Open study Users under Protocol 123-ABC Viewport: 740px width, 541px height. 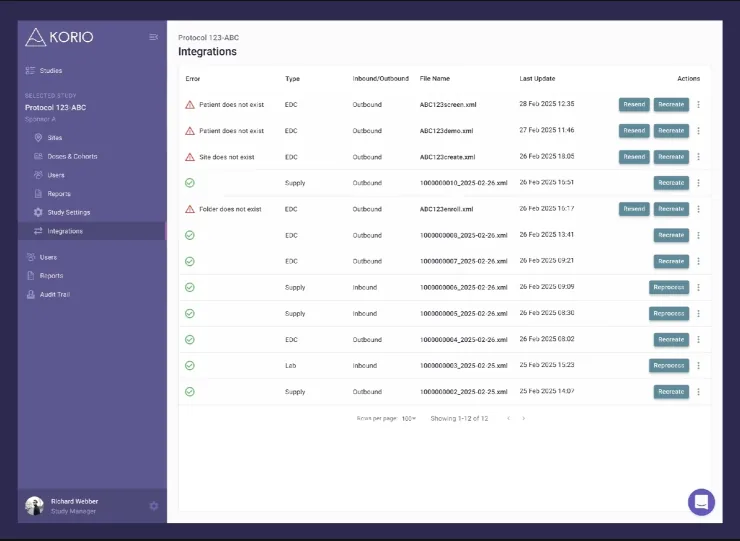[56, 175]
